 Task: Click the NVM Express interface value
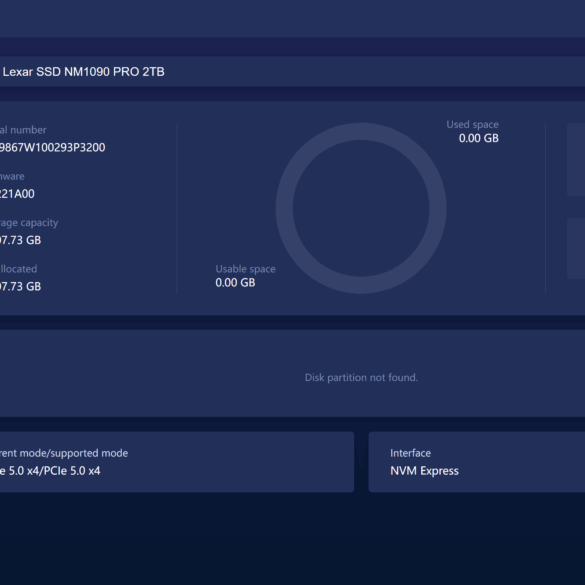pyautogui.click(x=424, y=471)
